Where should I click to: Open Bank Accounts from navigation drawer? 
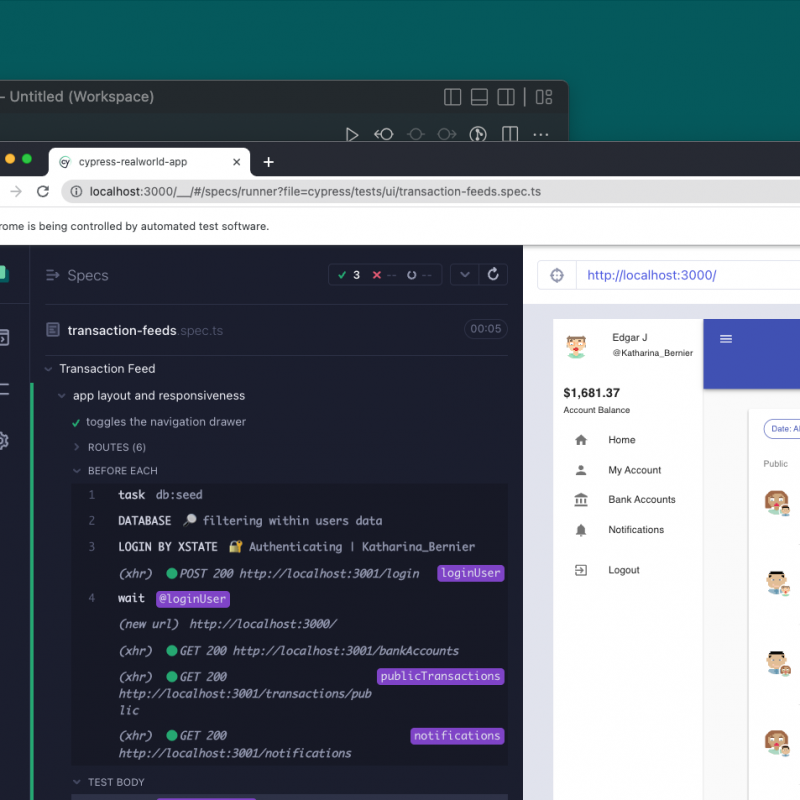coord(641,500)
